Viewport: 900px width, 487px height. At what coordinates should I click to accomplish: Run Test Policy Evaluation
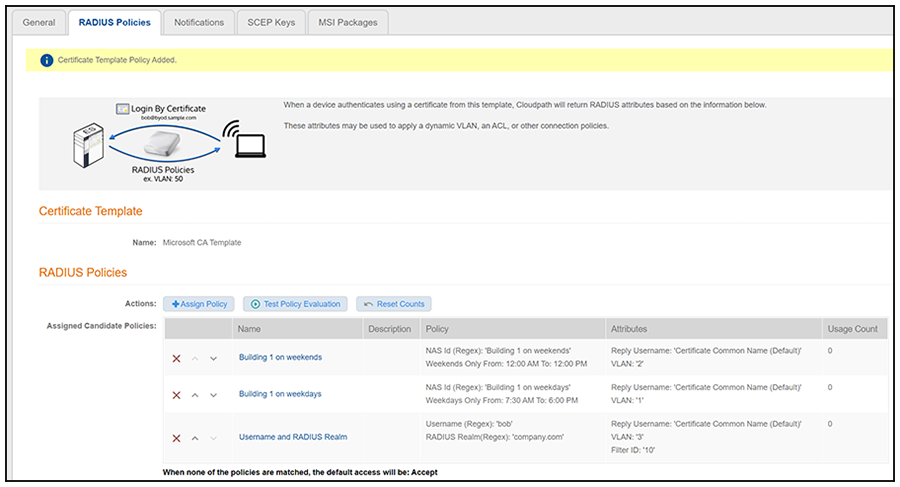click(295, 304)
